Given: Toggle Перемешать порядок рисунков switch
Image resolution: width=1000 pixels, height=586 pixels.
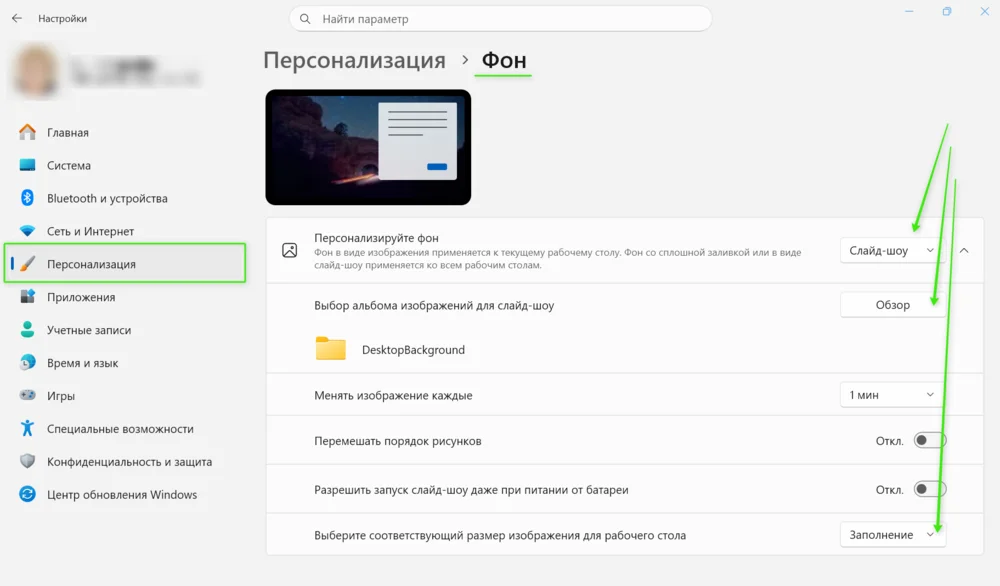Looking at the screenshot, I should pyautogui.click(x=930, y=441).
